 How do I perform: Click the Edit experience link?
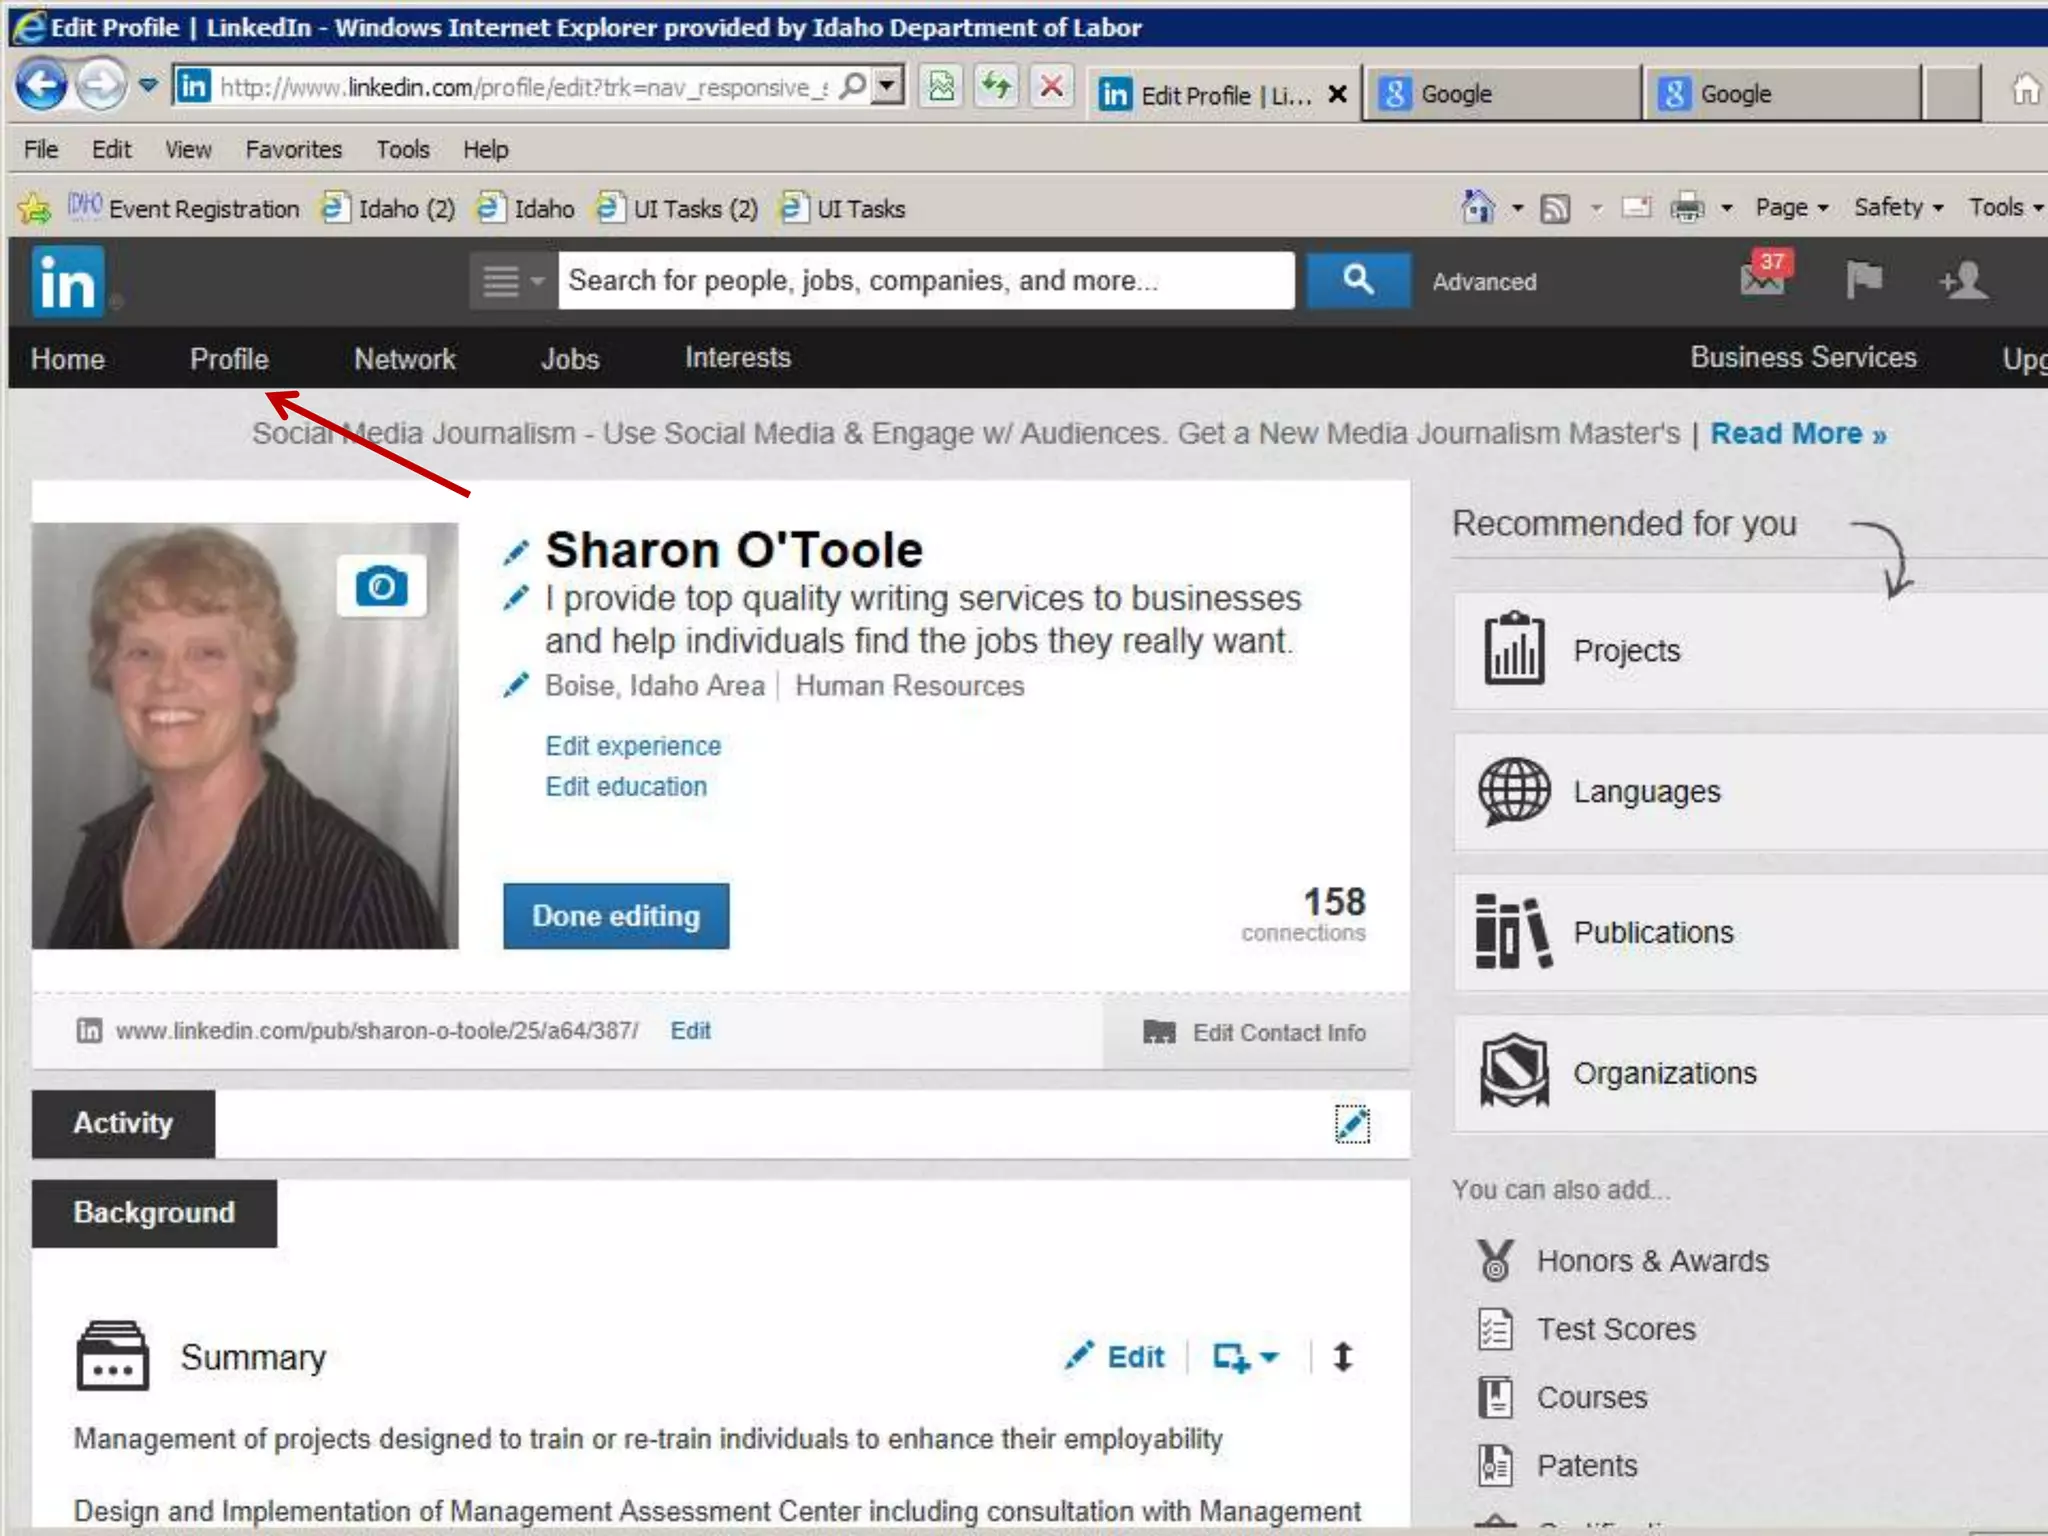pos(633,746)
